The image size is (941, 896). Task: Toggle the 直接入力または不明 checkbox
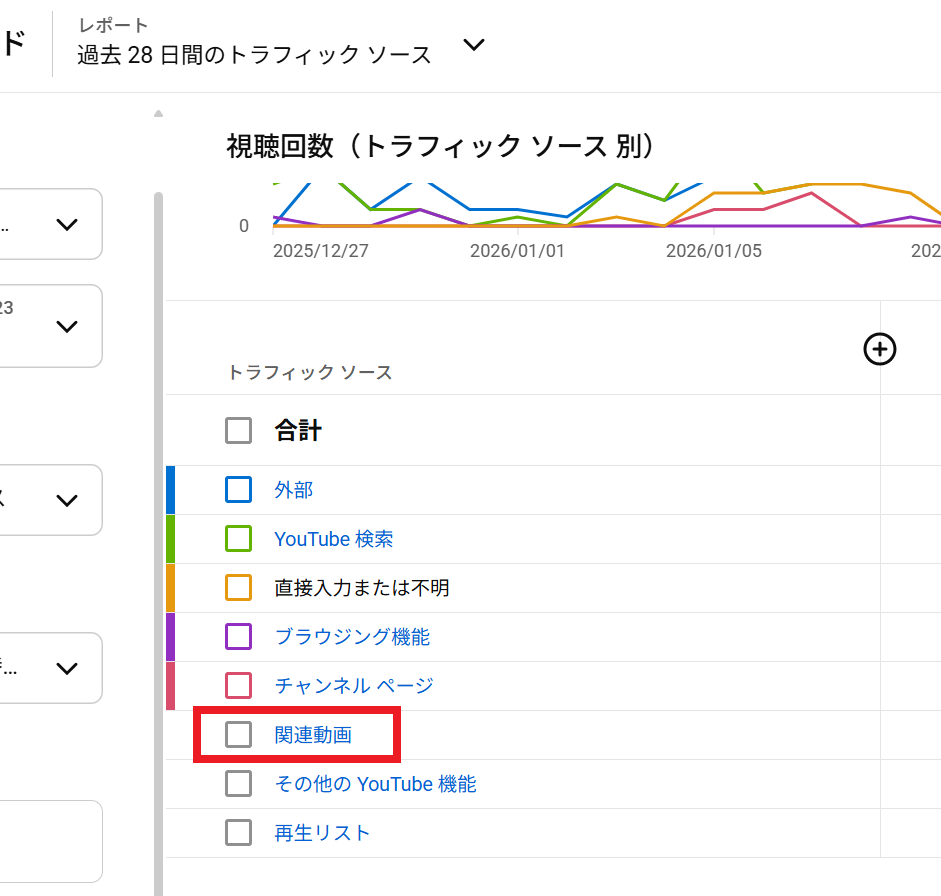click(238, 588)
